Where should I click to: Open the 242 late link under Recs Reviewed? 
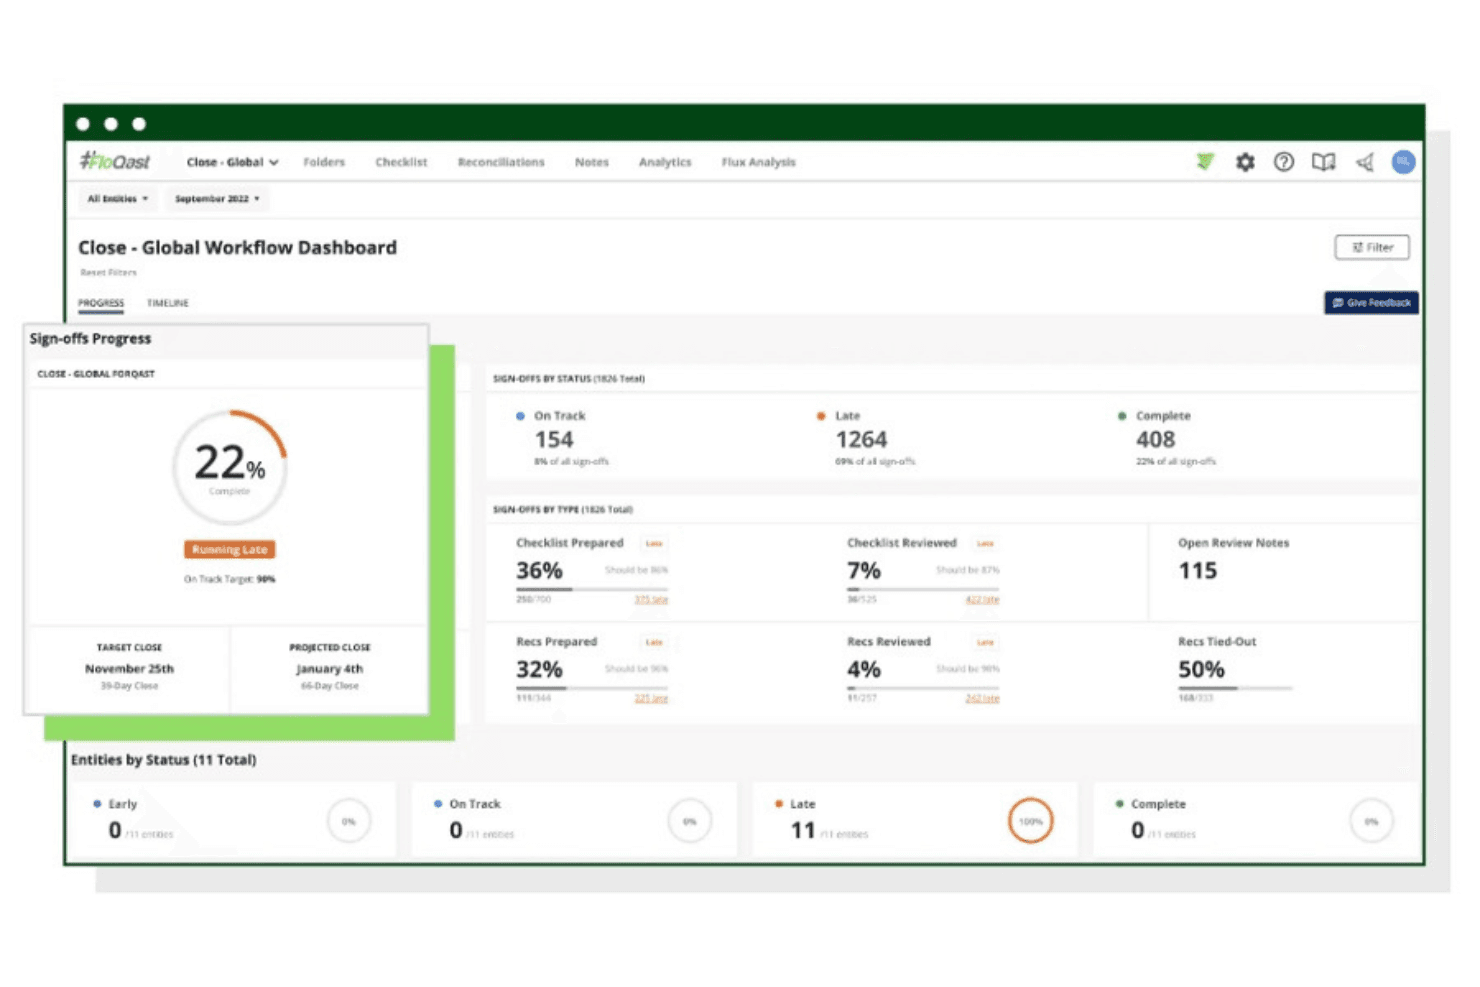982,698
